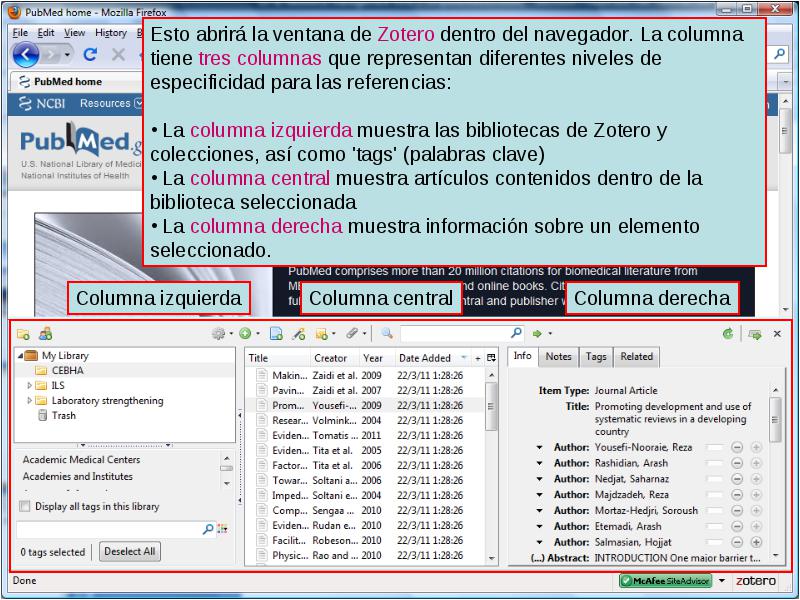
Task: Select the Info tab
Action: point(522,356)
